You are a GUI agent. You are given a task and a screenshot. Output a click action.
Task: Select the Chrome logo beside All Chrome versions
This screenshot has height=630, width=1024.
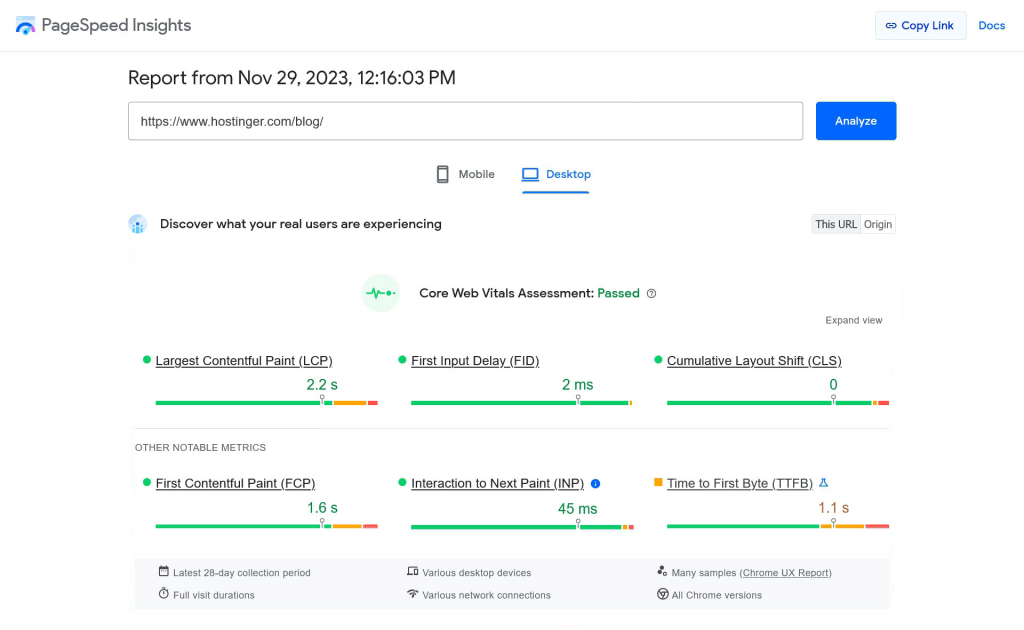(x=661, y=594)
